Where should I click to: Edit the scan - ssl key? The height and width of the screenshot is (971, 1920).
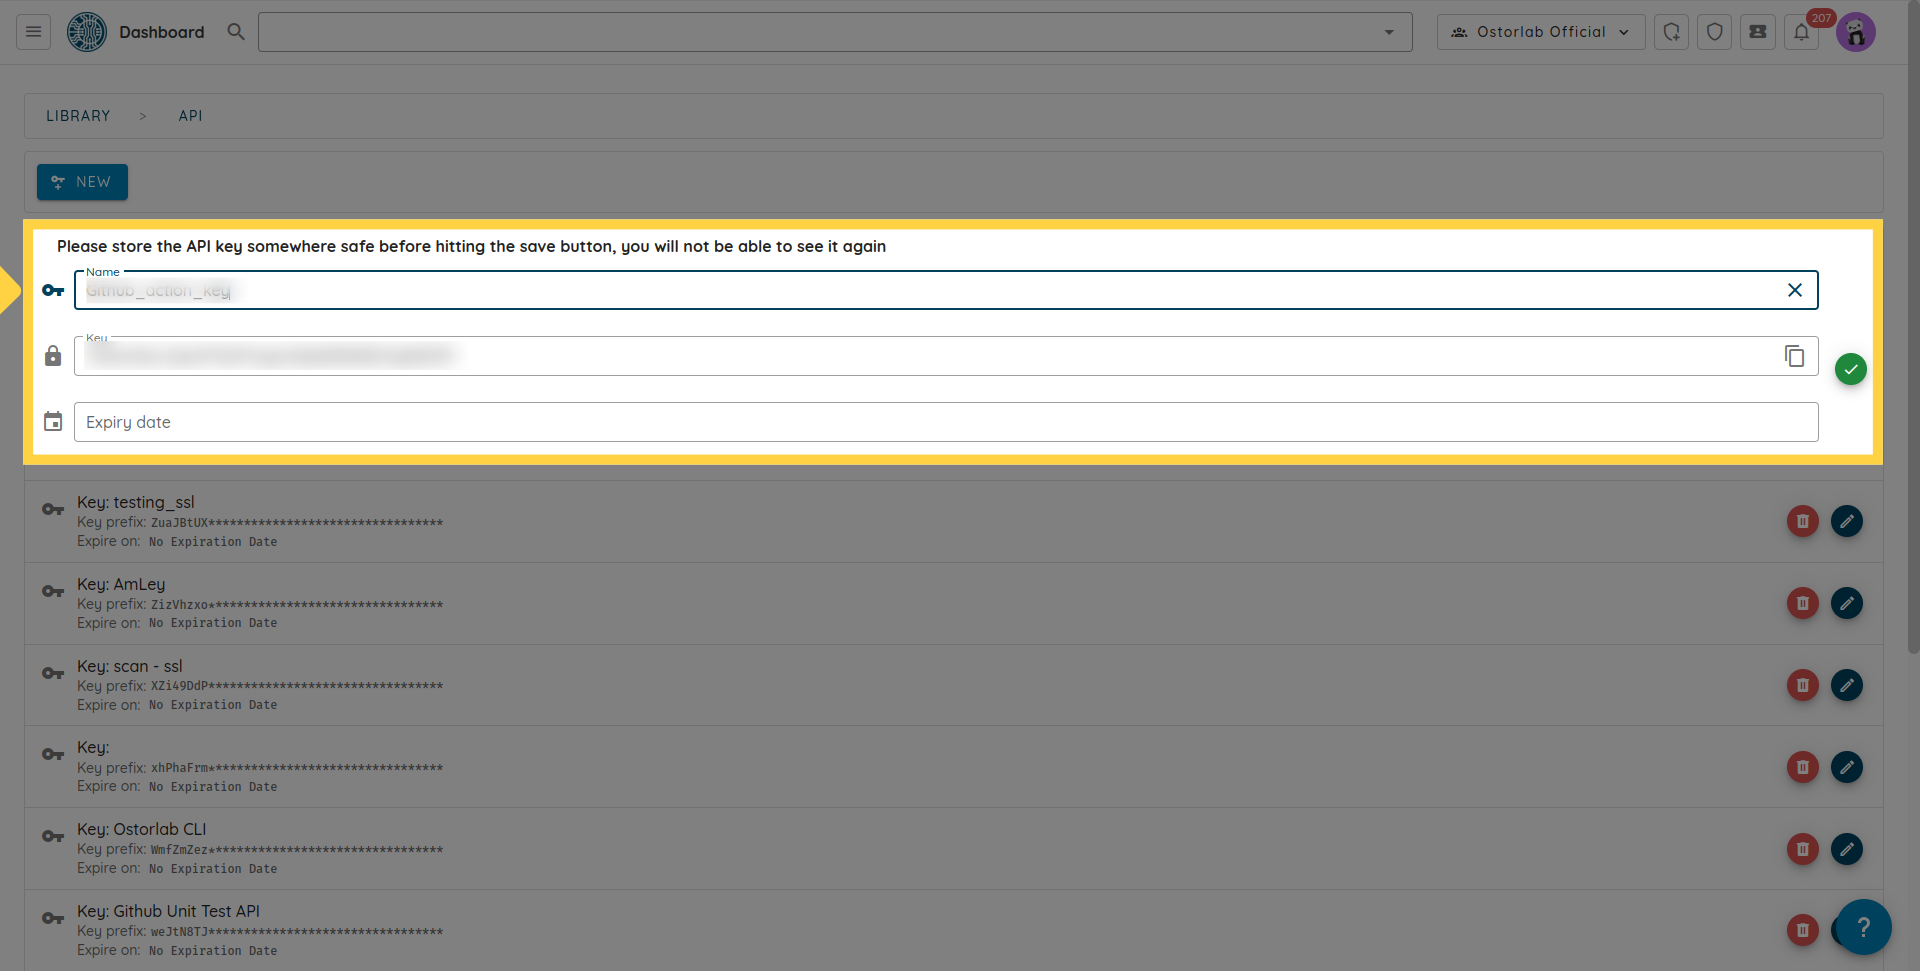[x=1846, y=685]
